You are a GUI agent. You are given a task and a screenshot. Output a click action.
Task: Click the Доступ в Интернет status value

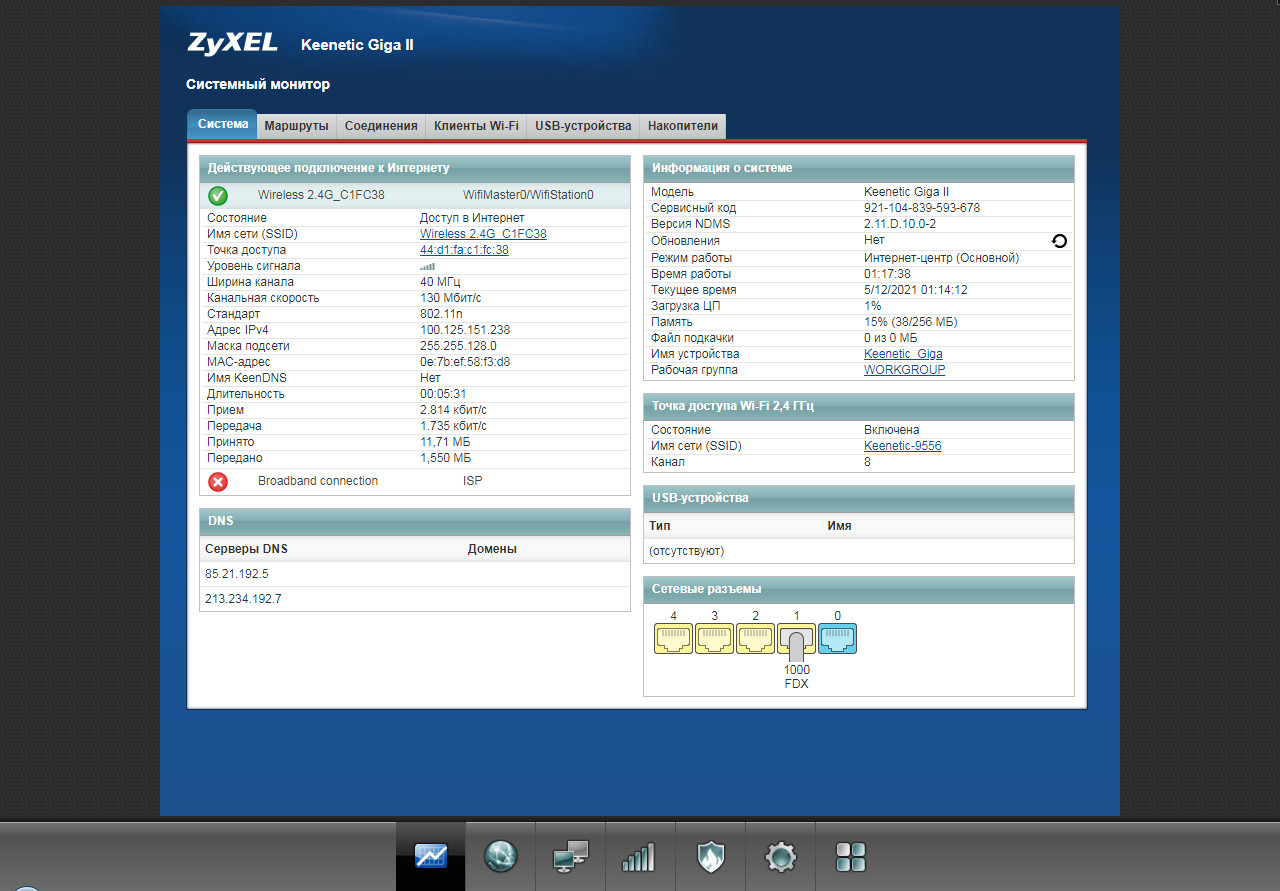click(472, 218)
